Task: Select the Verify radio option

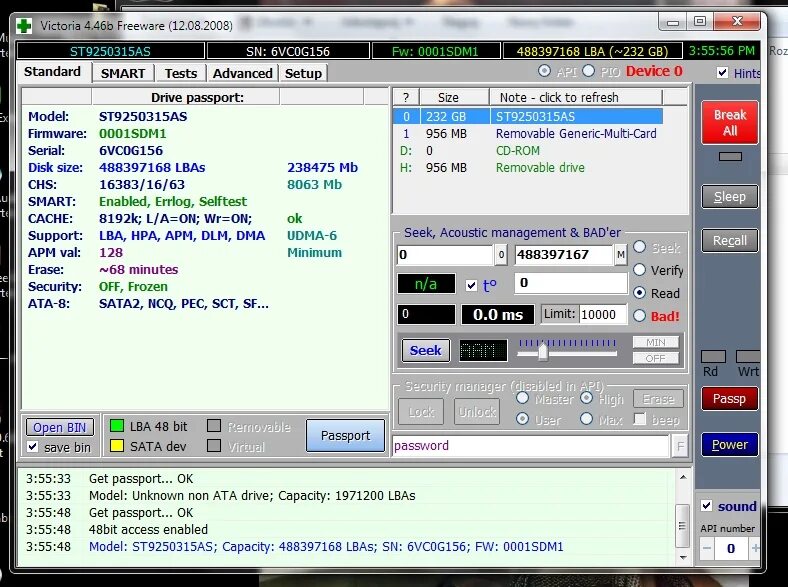Action: [x=639, y=270]
